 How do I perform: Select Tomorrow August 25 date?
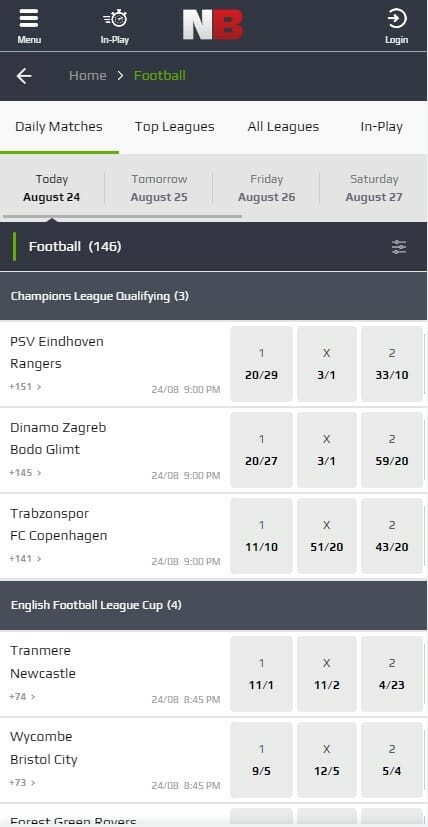click(159, 188)
